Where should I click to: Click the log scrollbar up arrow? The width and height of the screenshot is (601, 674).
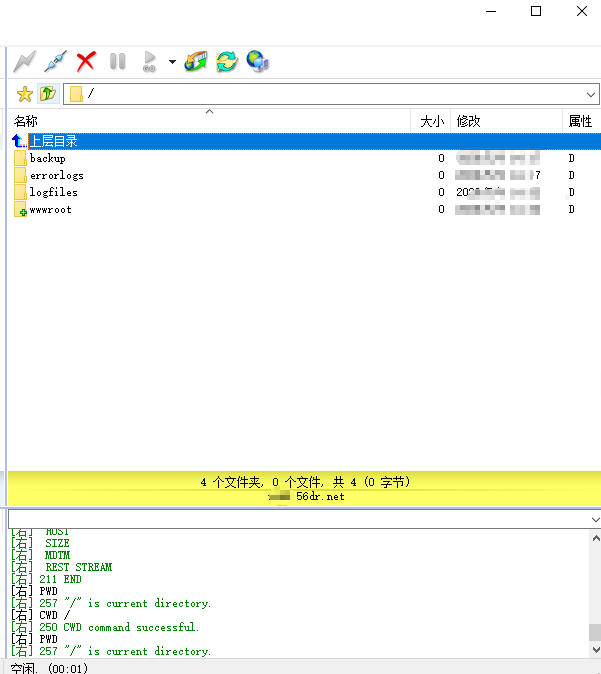[x=595, y=538]
